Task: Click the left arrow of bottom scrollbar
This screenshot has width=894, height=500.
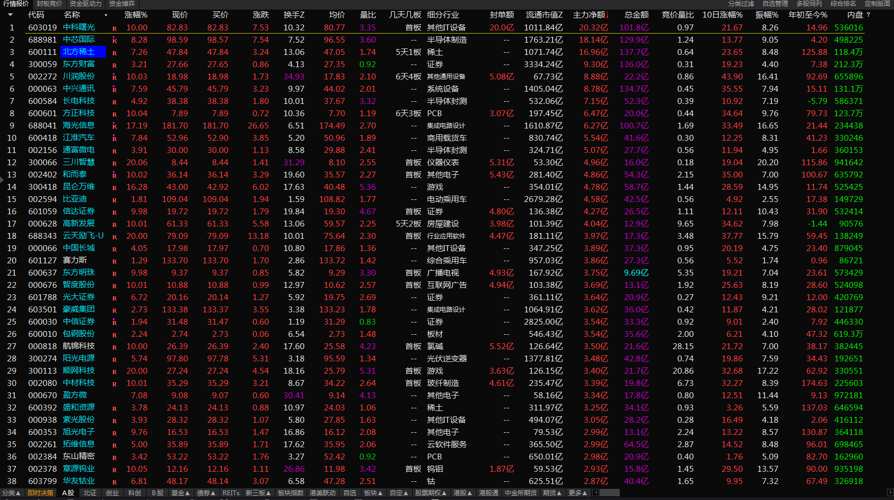Action: pos(595,493)
